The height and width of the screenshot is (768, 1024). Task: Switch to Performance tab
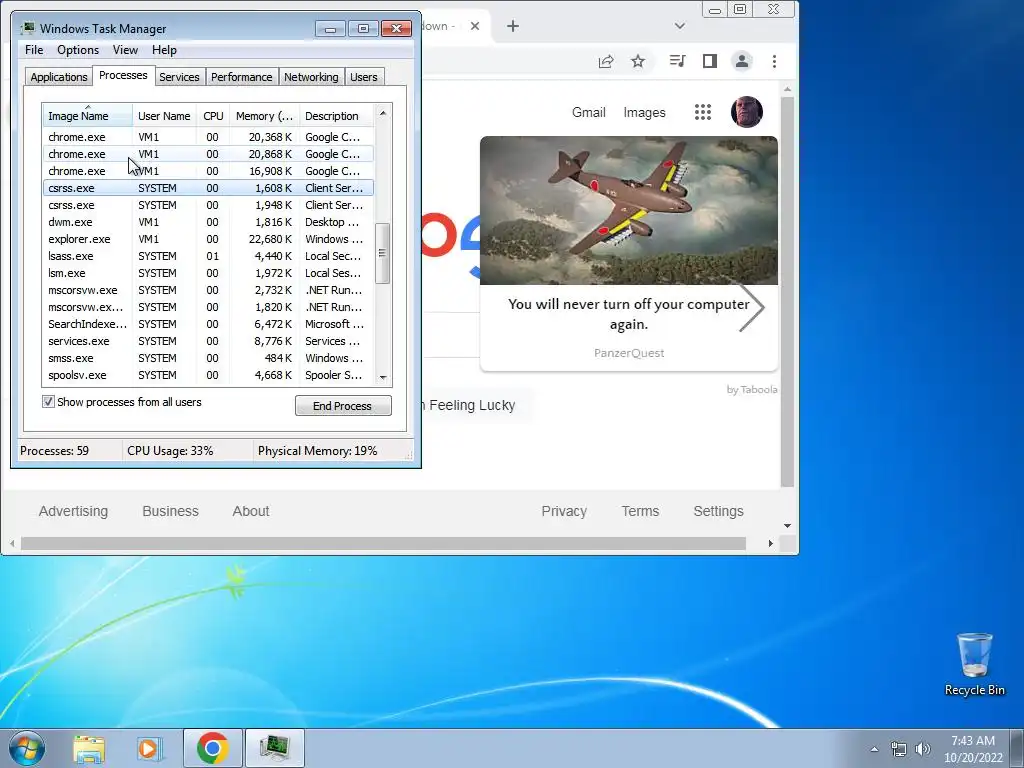241,77
